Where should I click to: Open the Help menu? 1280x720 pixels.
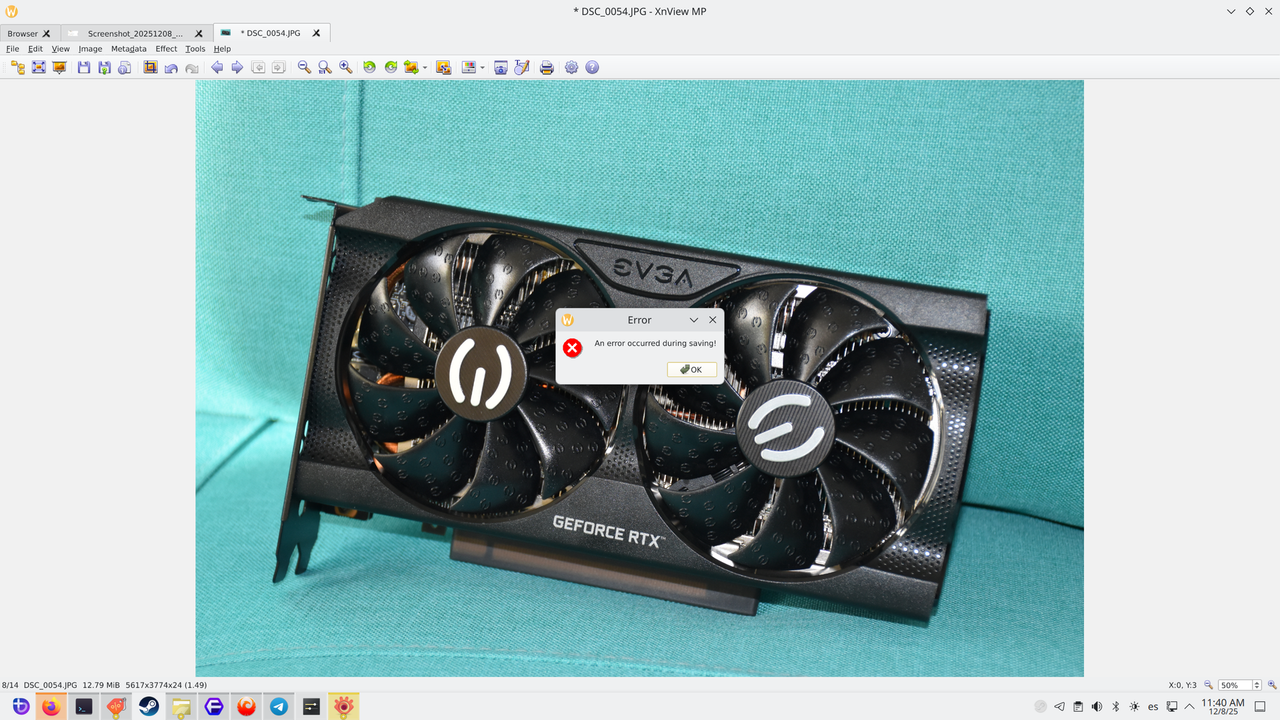[222, 48]
